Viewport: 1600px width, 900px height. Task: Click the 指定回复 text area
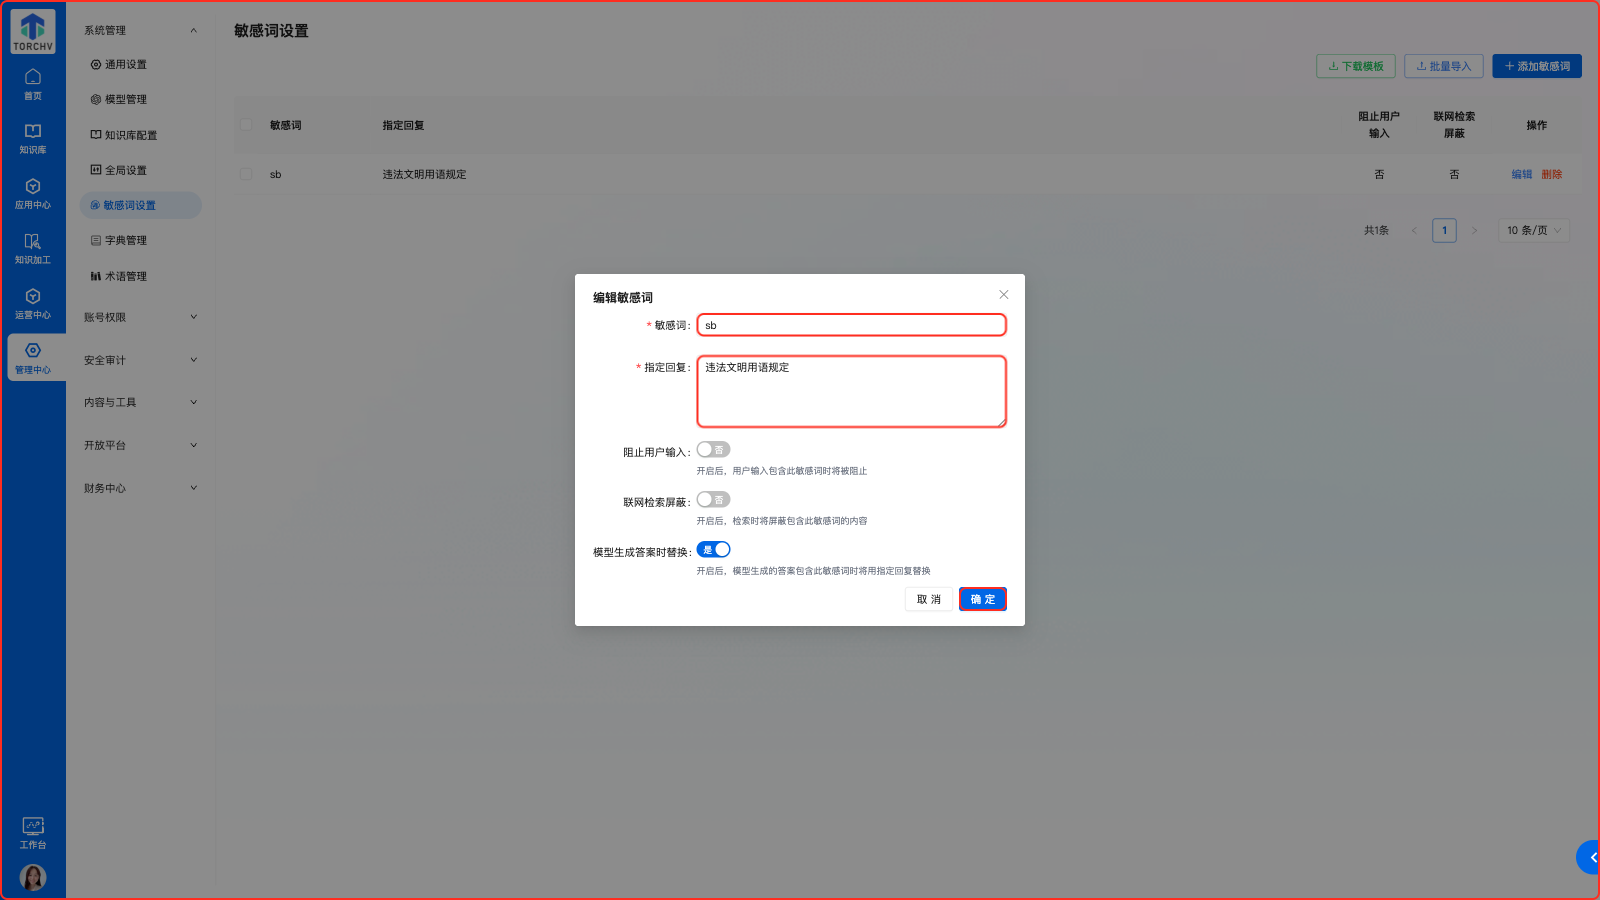(x=851, y=391)
